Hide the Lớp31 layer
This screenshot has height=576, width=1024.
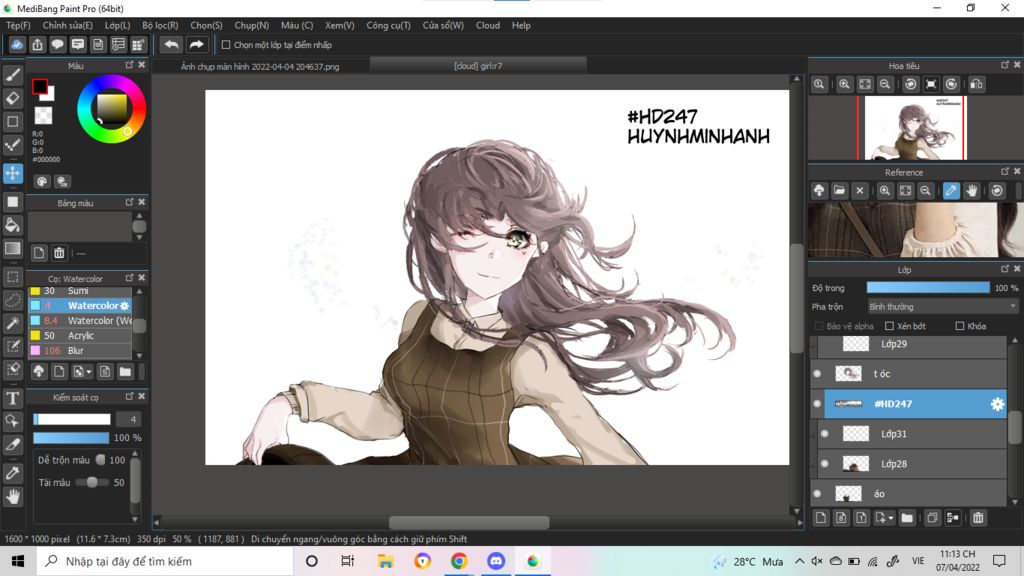pos(825,434)
